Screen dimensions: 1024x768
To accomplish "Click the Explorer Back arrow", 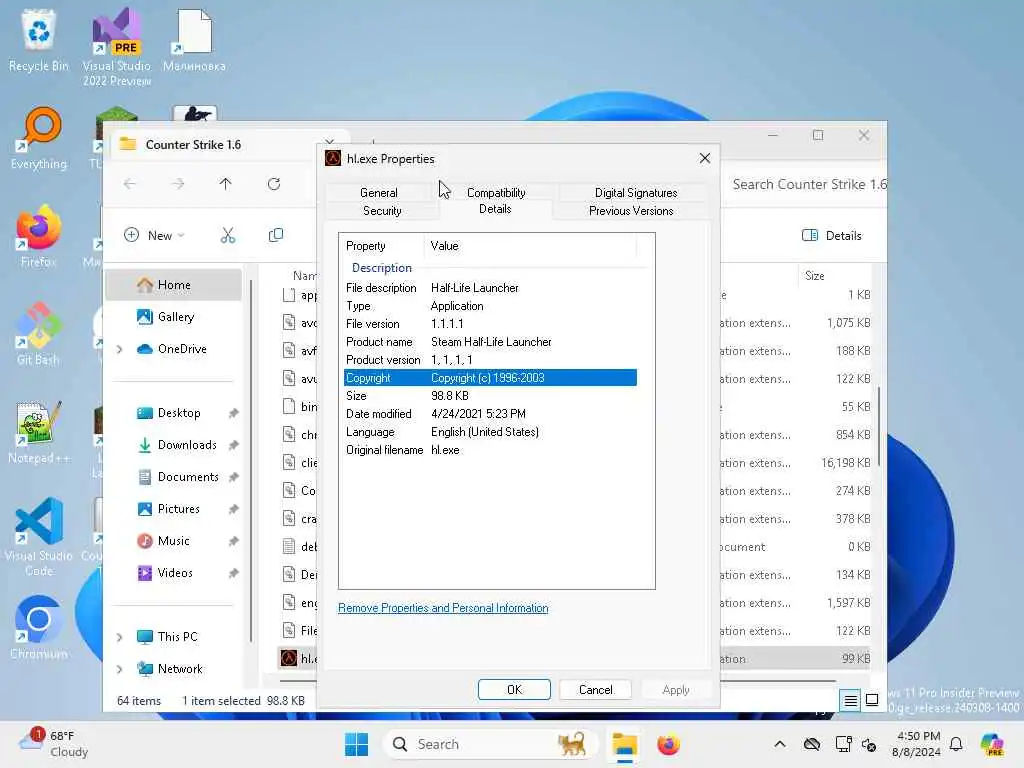I will click(x=129, y=184).
